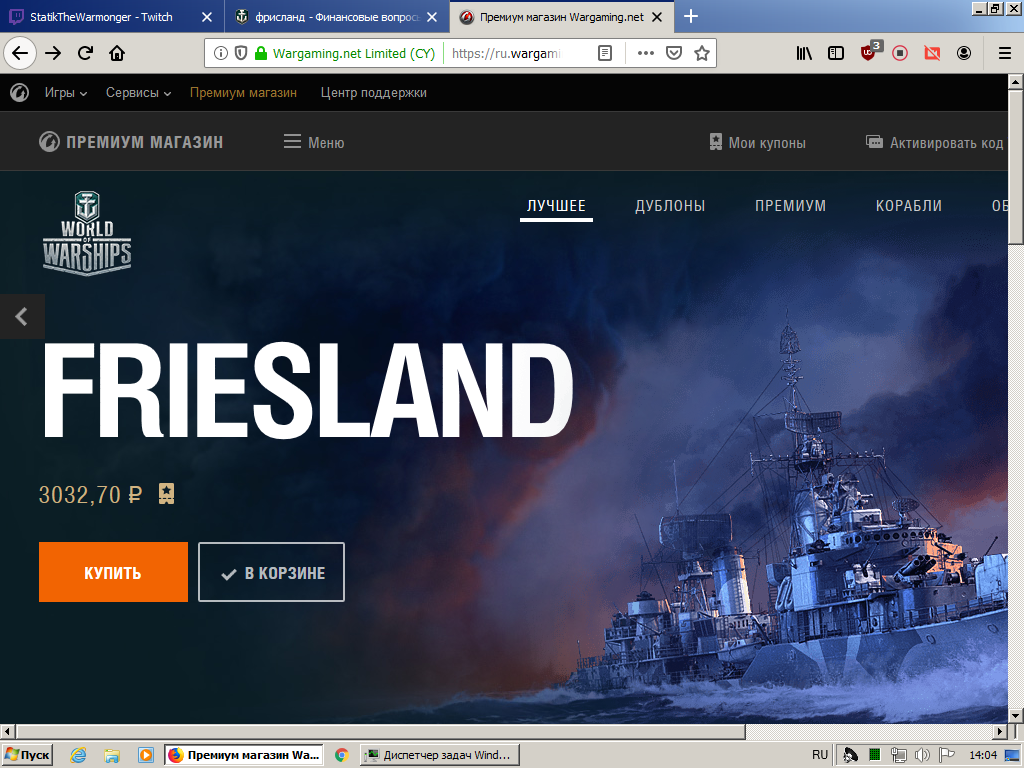Bookmark this page with star icon

pyautogui.click(x=701, y=53)
